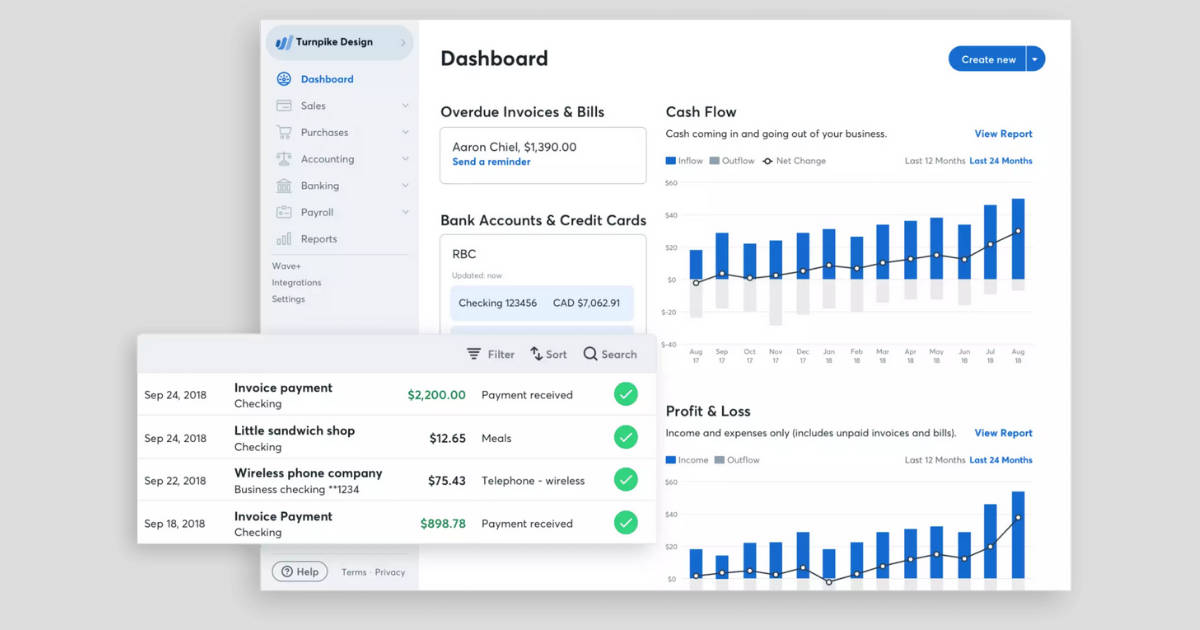Switch Cash Flow to Last 12 Months
Viewport: 1200px width, 630px height.
pos(936,160)
